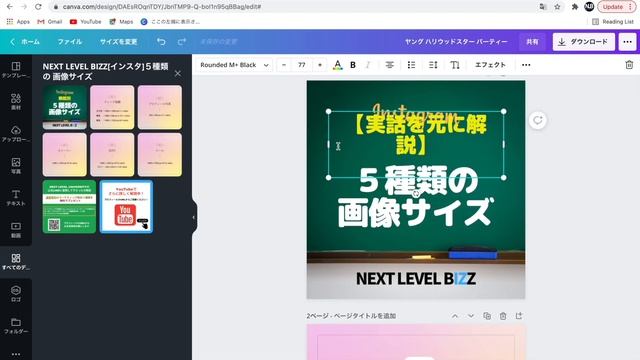Bookmark this page with star icon
This screenshot has height=360, width=640.
click(x=557, y=7)
